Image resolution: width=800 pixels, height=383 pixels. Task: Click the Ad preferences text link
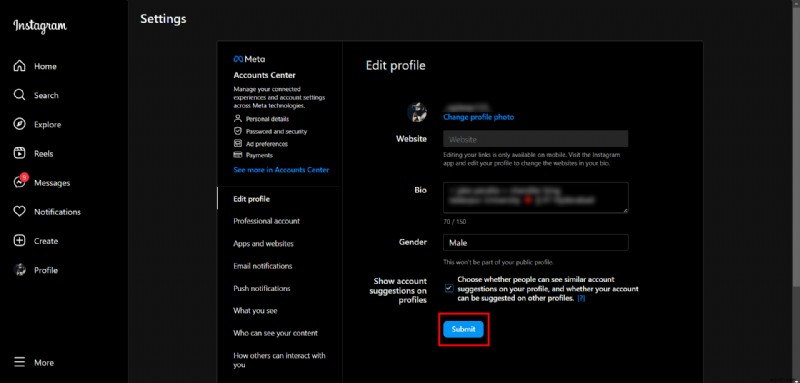point(267,144)
